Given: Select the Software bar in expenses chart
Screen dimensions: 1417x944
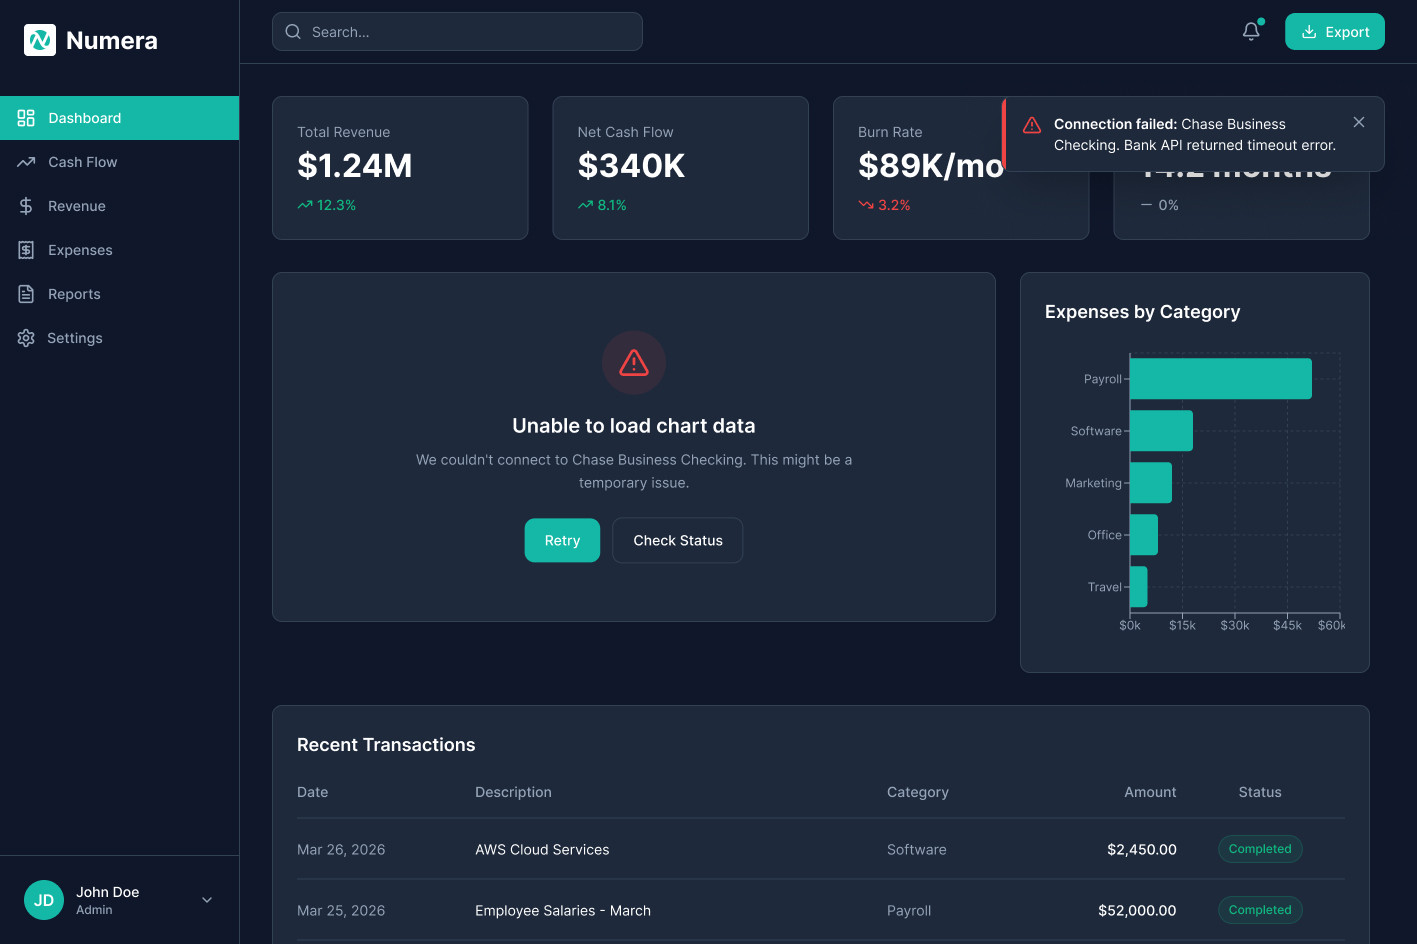Looking at the screenshot, I should coord(1161,431).
